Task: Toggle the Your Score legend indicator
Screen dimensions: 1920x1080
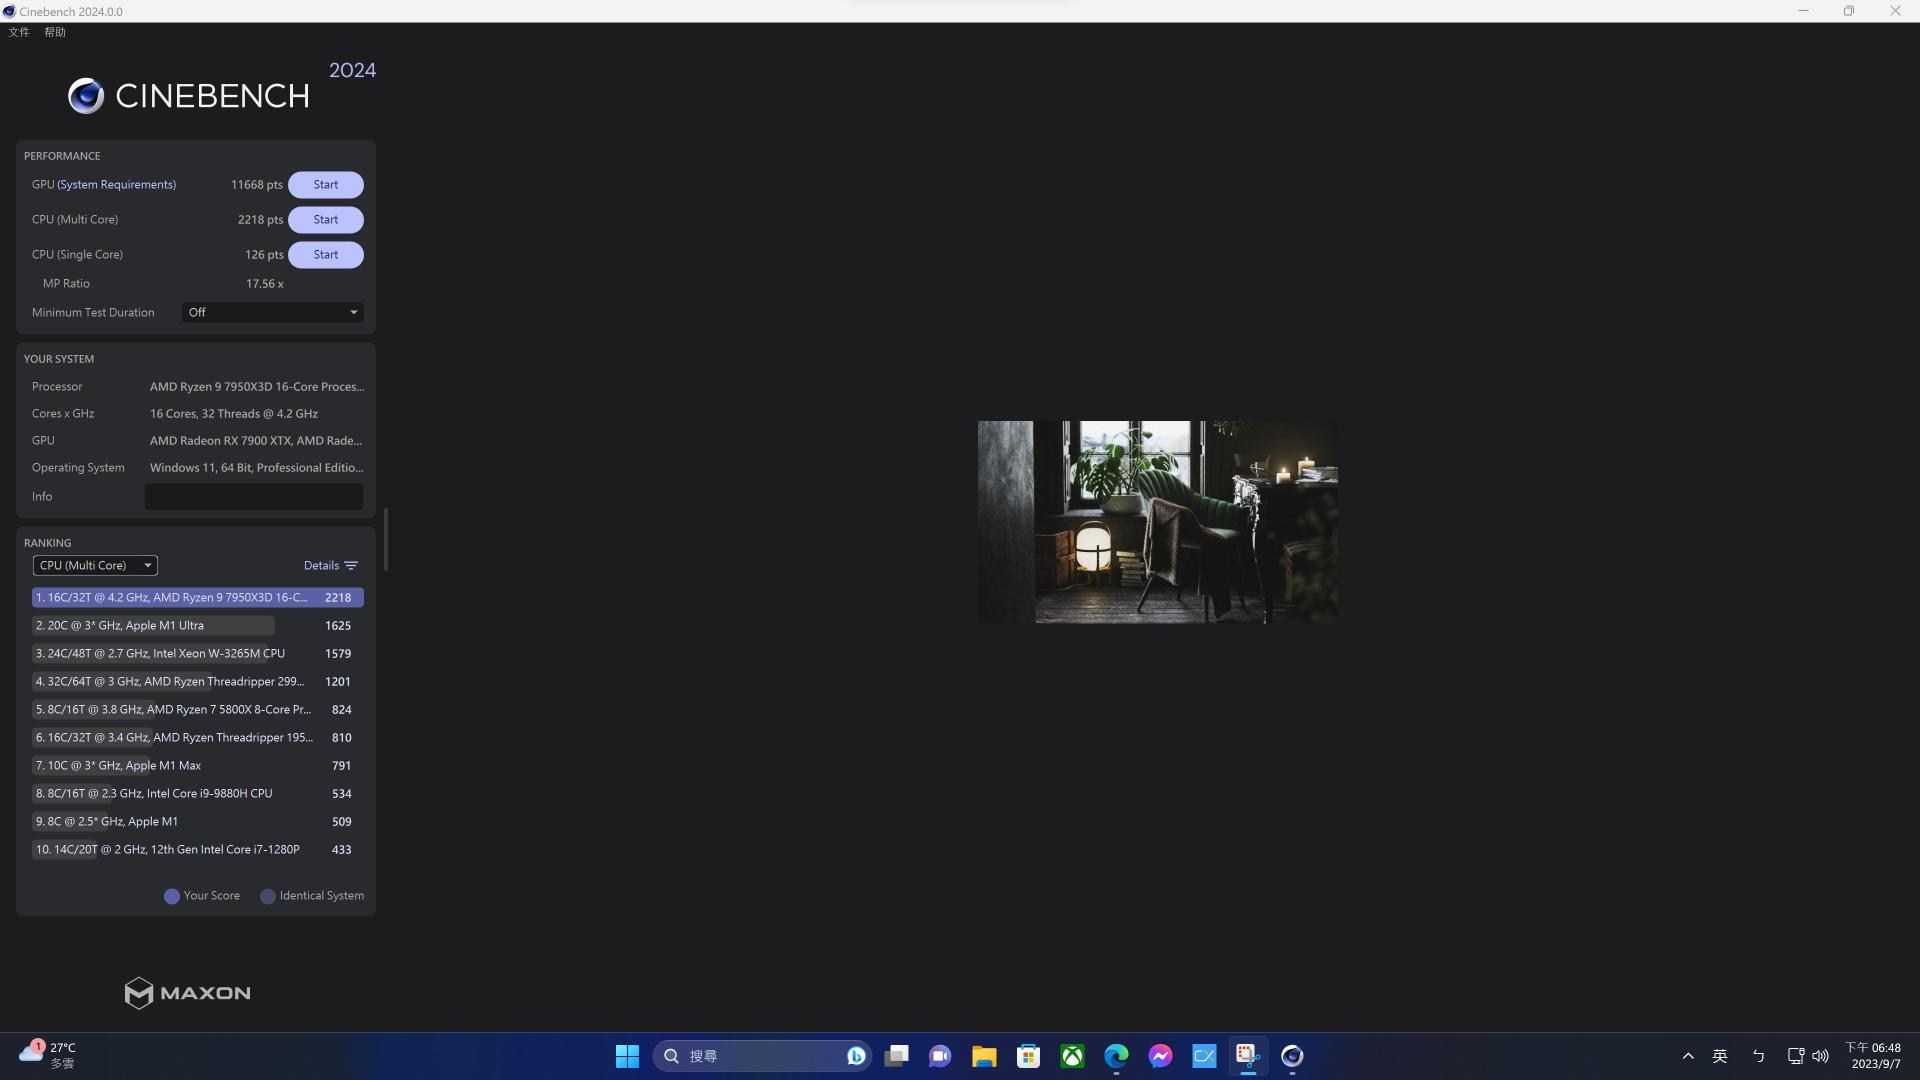Action: [x=171, y=896]
